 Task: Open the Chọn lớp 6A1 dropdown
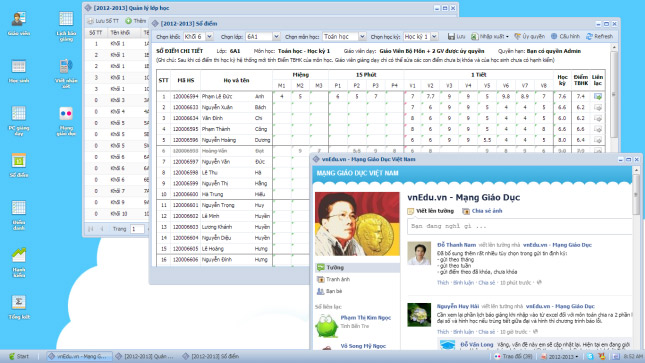(x=276, y=37)
